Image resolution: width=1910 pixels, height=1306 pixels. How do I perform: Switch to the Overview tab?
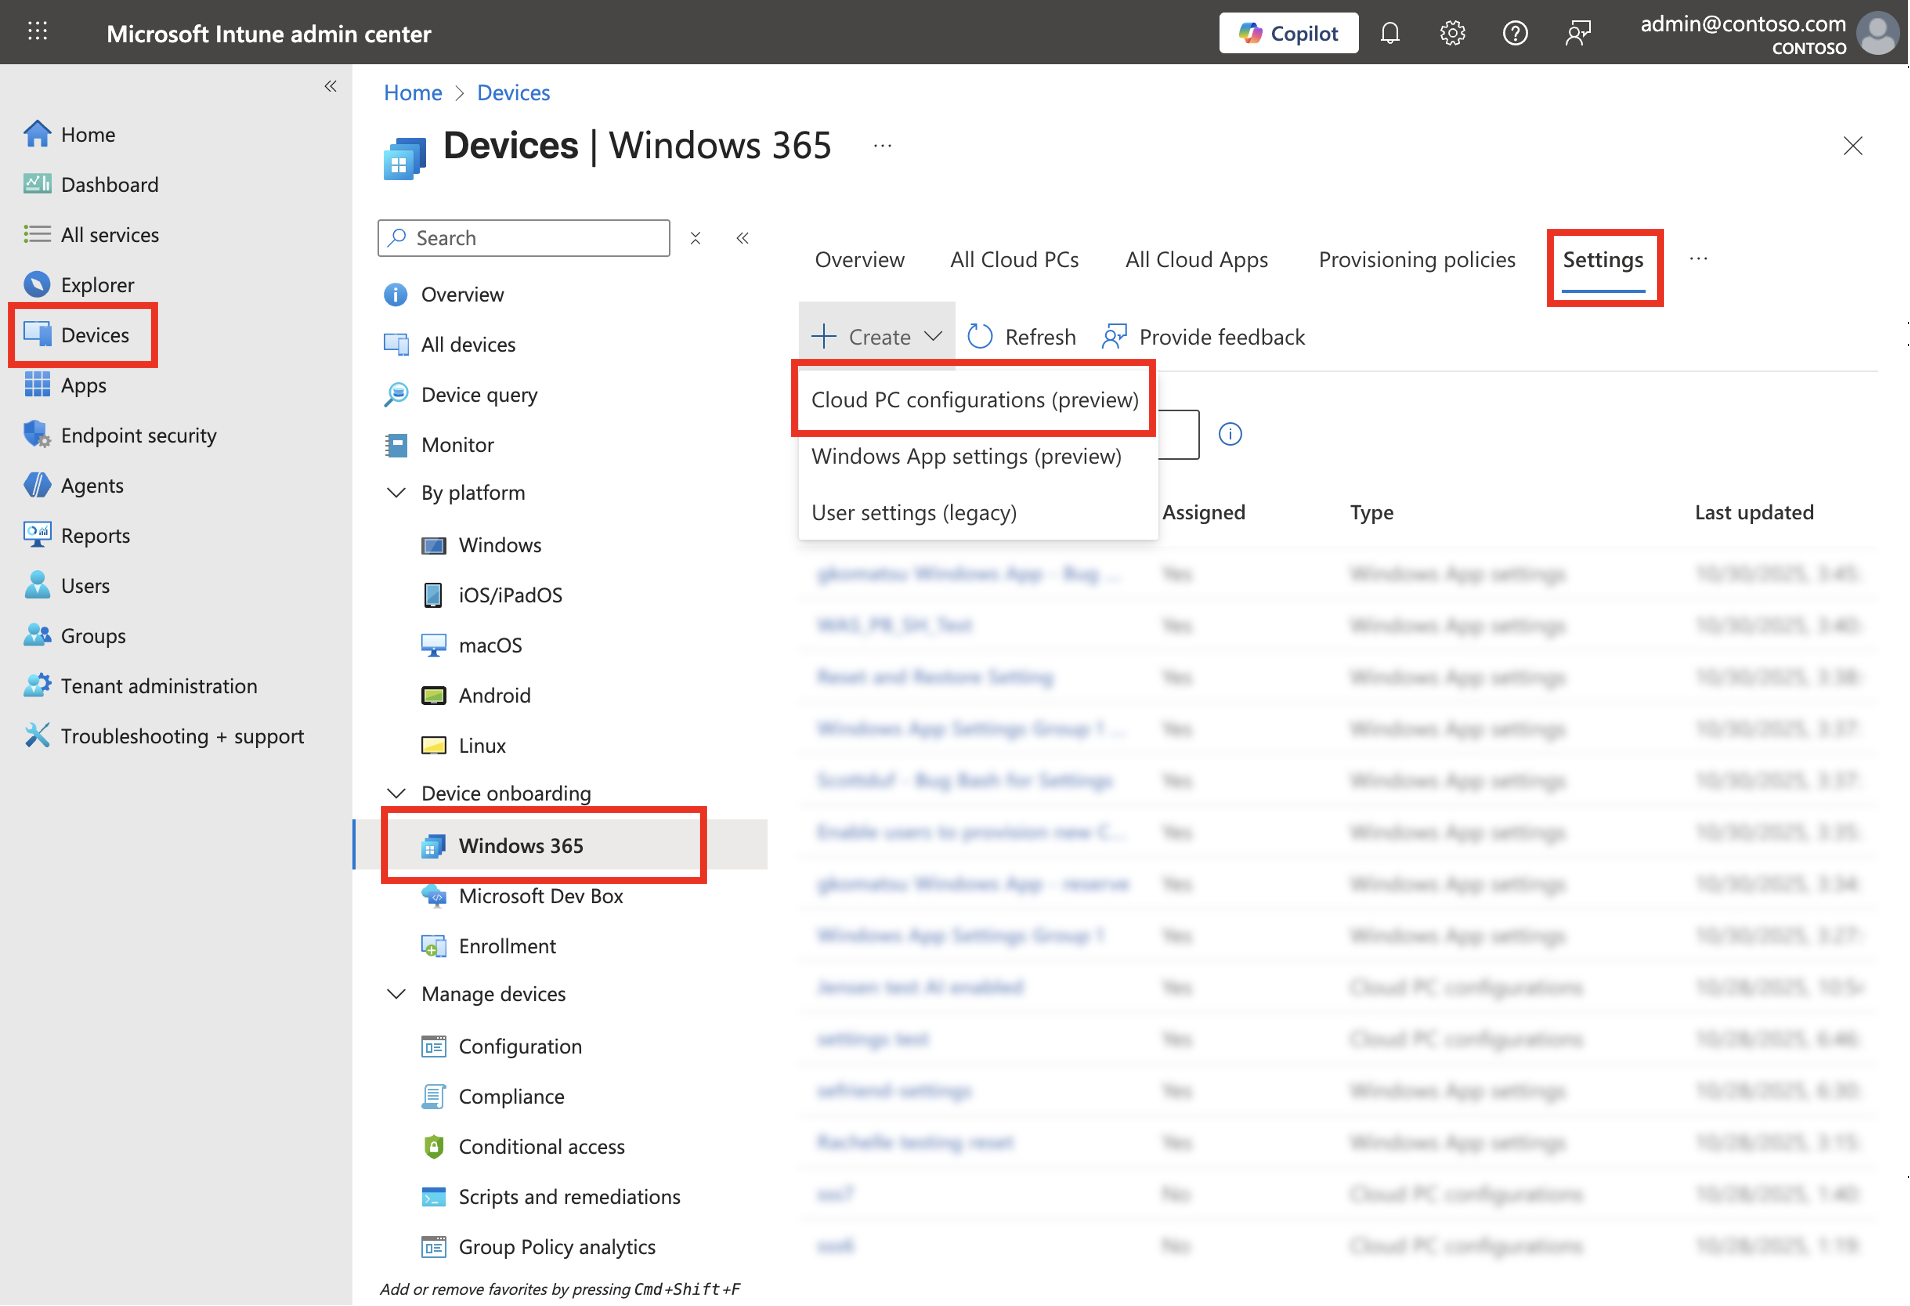pyautogui.click(x=860, y=259)
